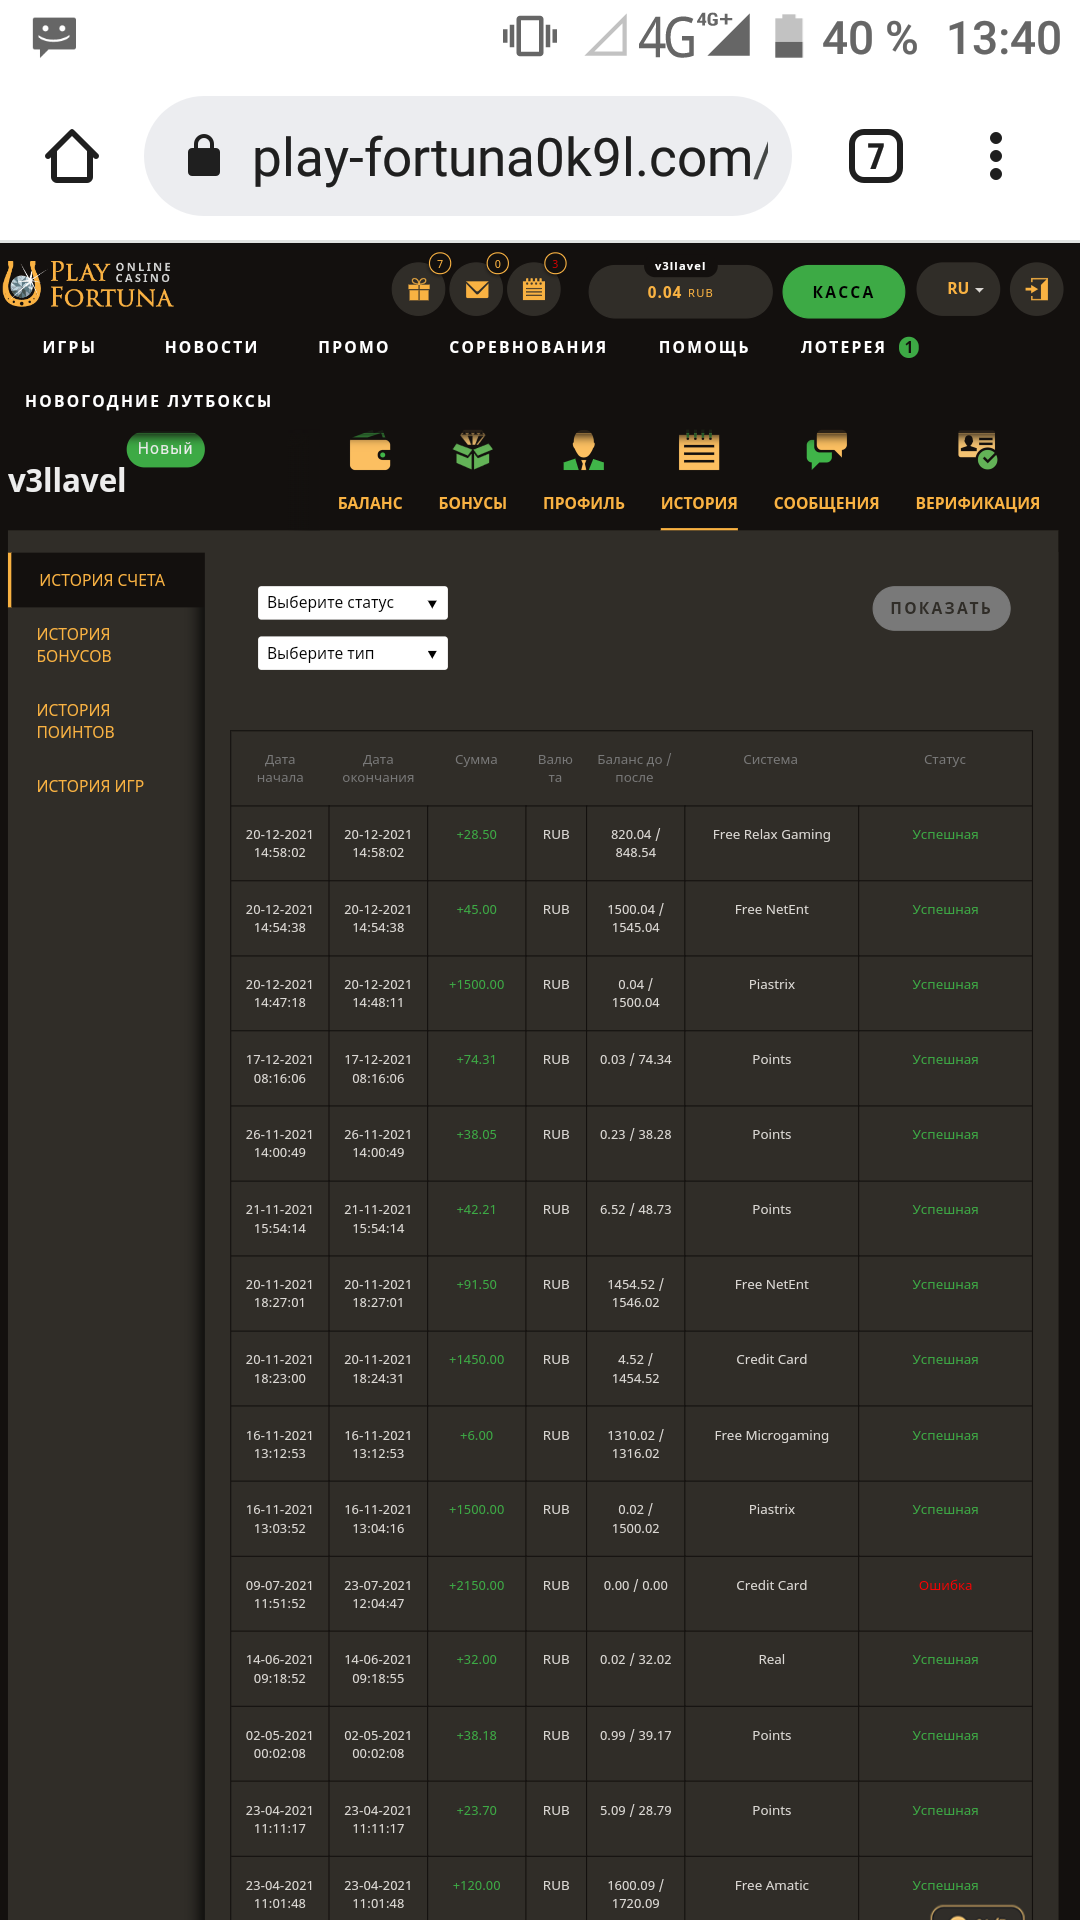Click the Система column header
The image size is (1080, 1920).
771,759
